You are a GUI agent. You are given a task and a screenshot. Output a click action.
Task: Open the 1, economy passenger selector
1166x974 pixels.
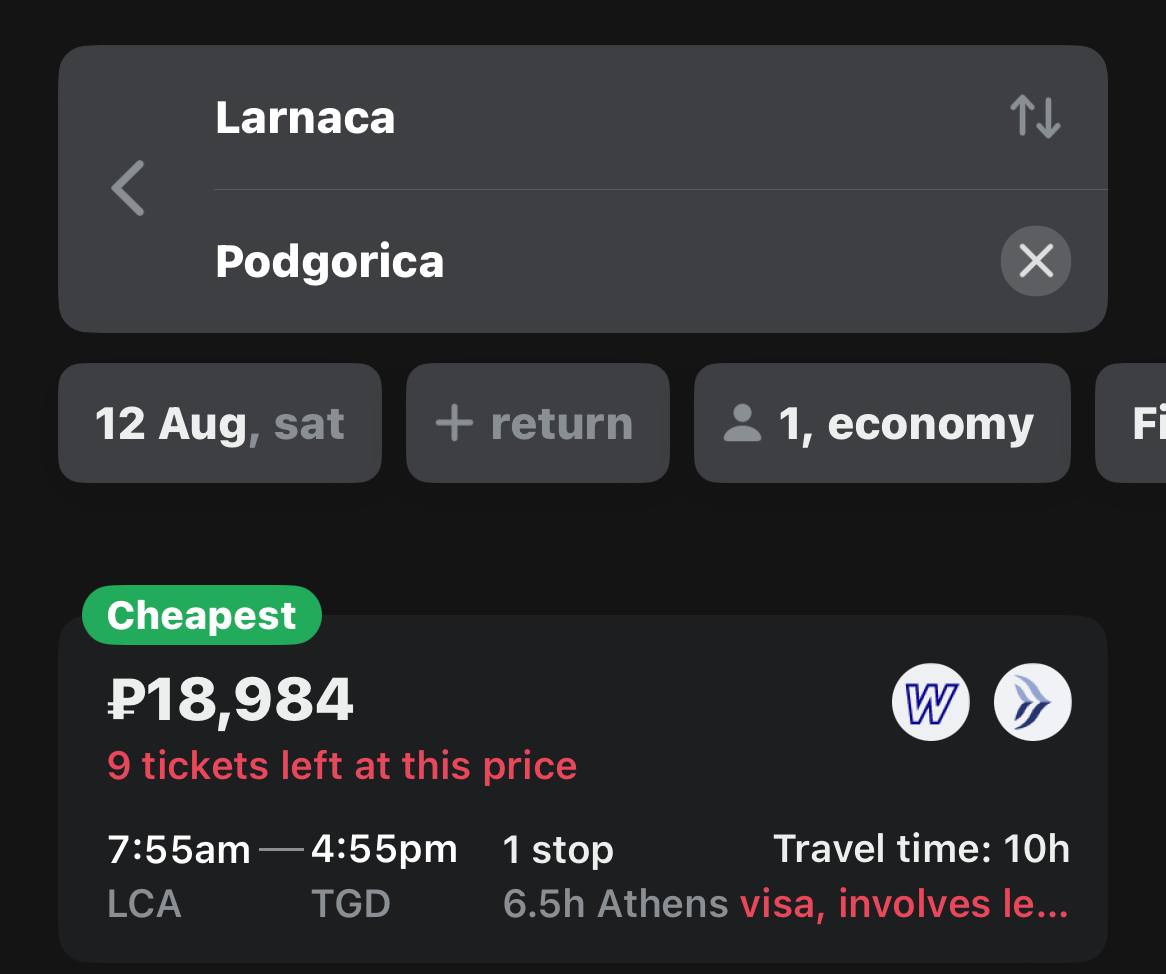(881, 423)
